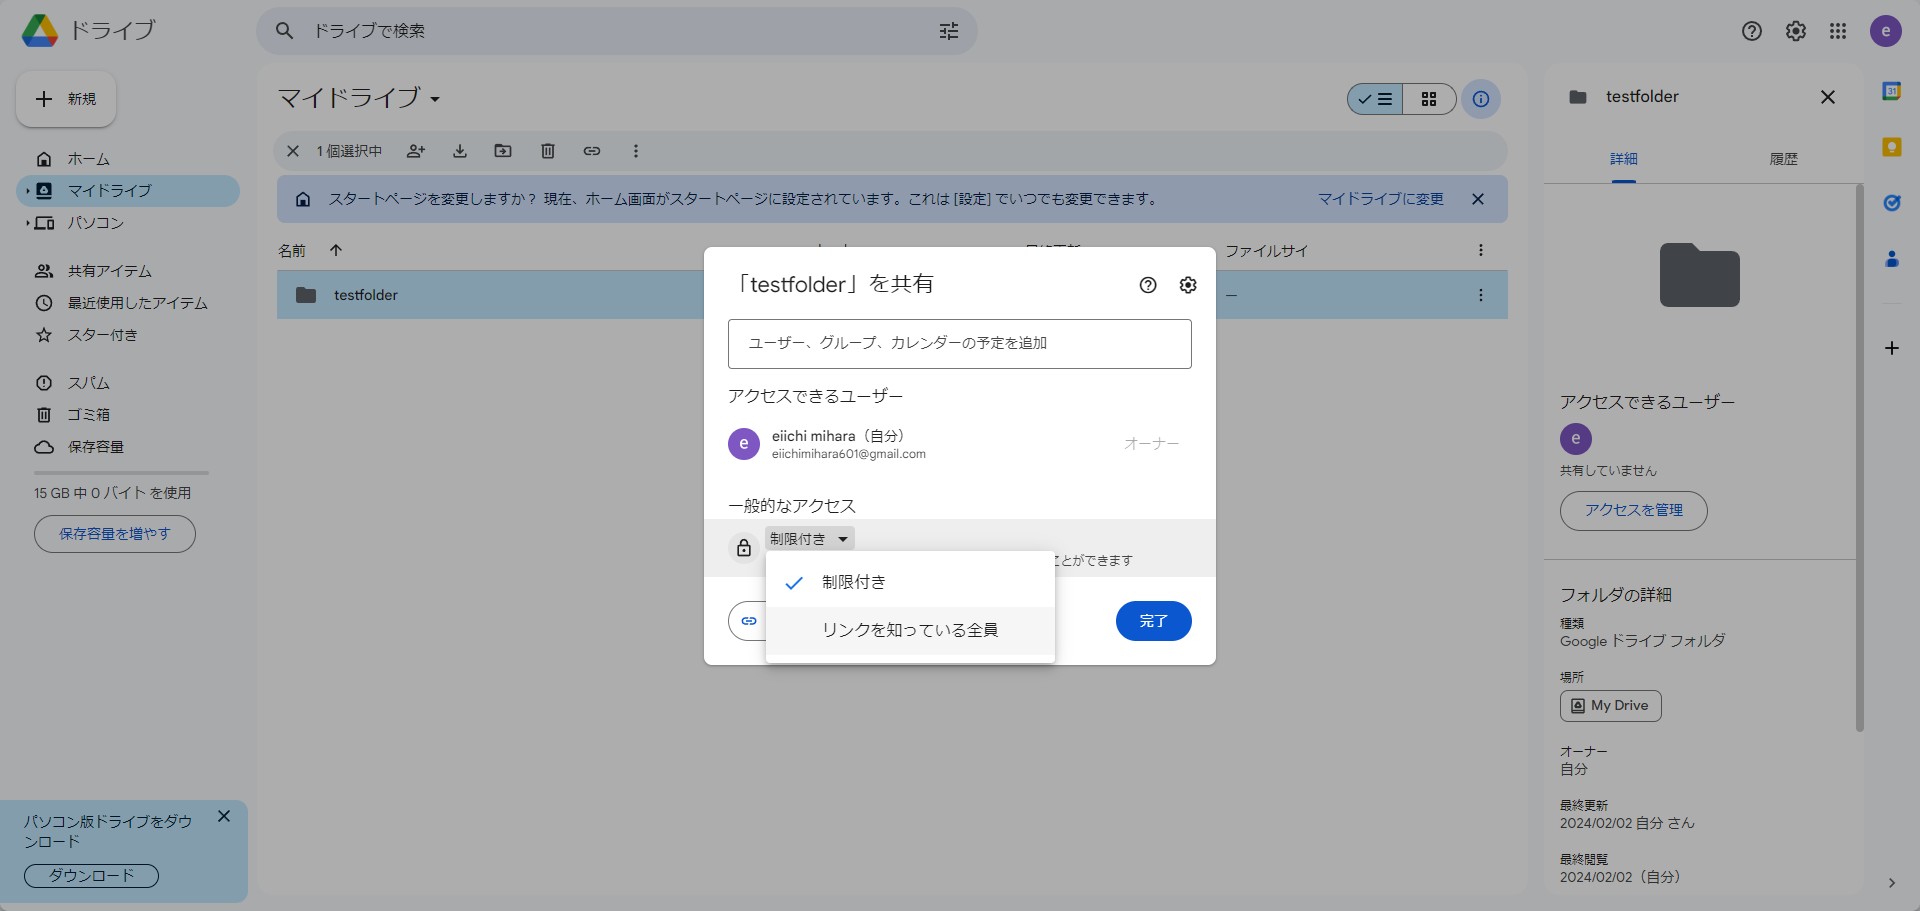Viewport: 1920px width, 911px height.
Task: Toggle name column sort arrow
Action: (x=336, y=250)
